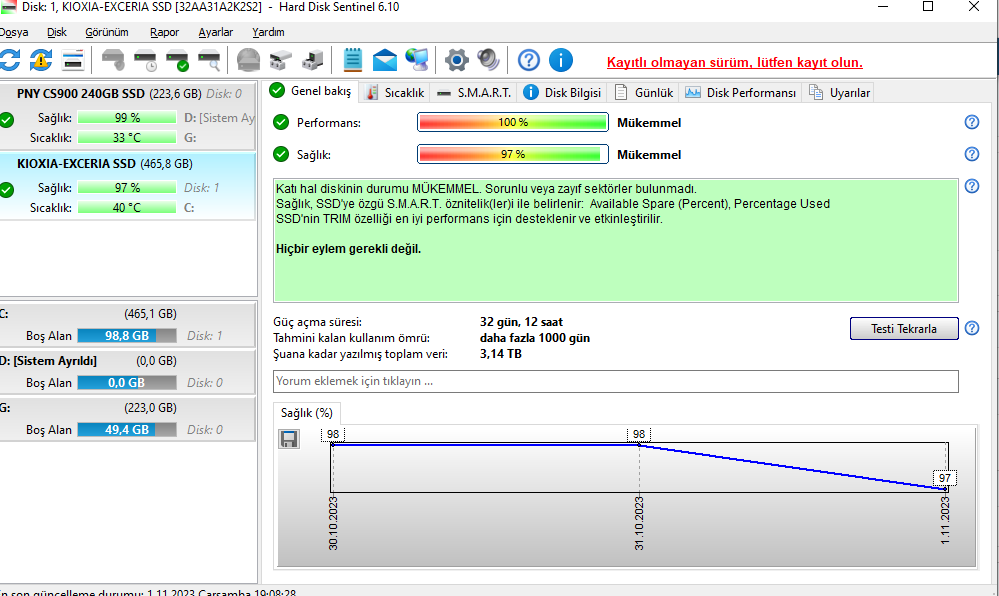Click green check icon next to Performans label

pyautogui.click(x=281, y=122)
